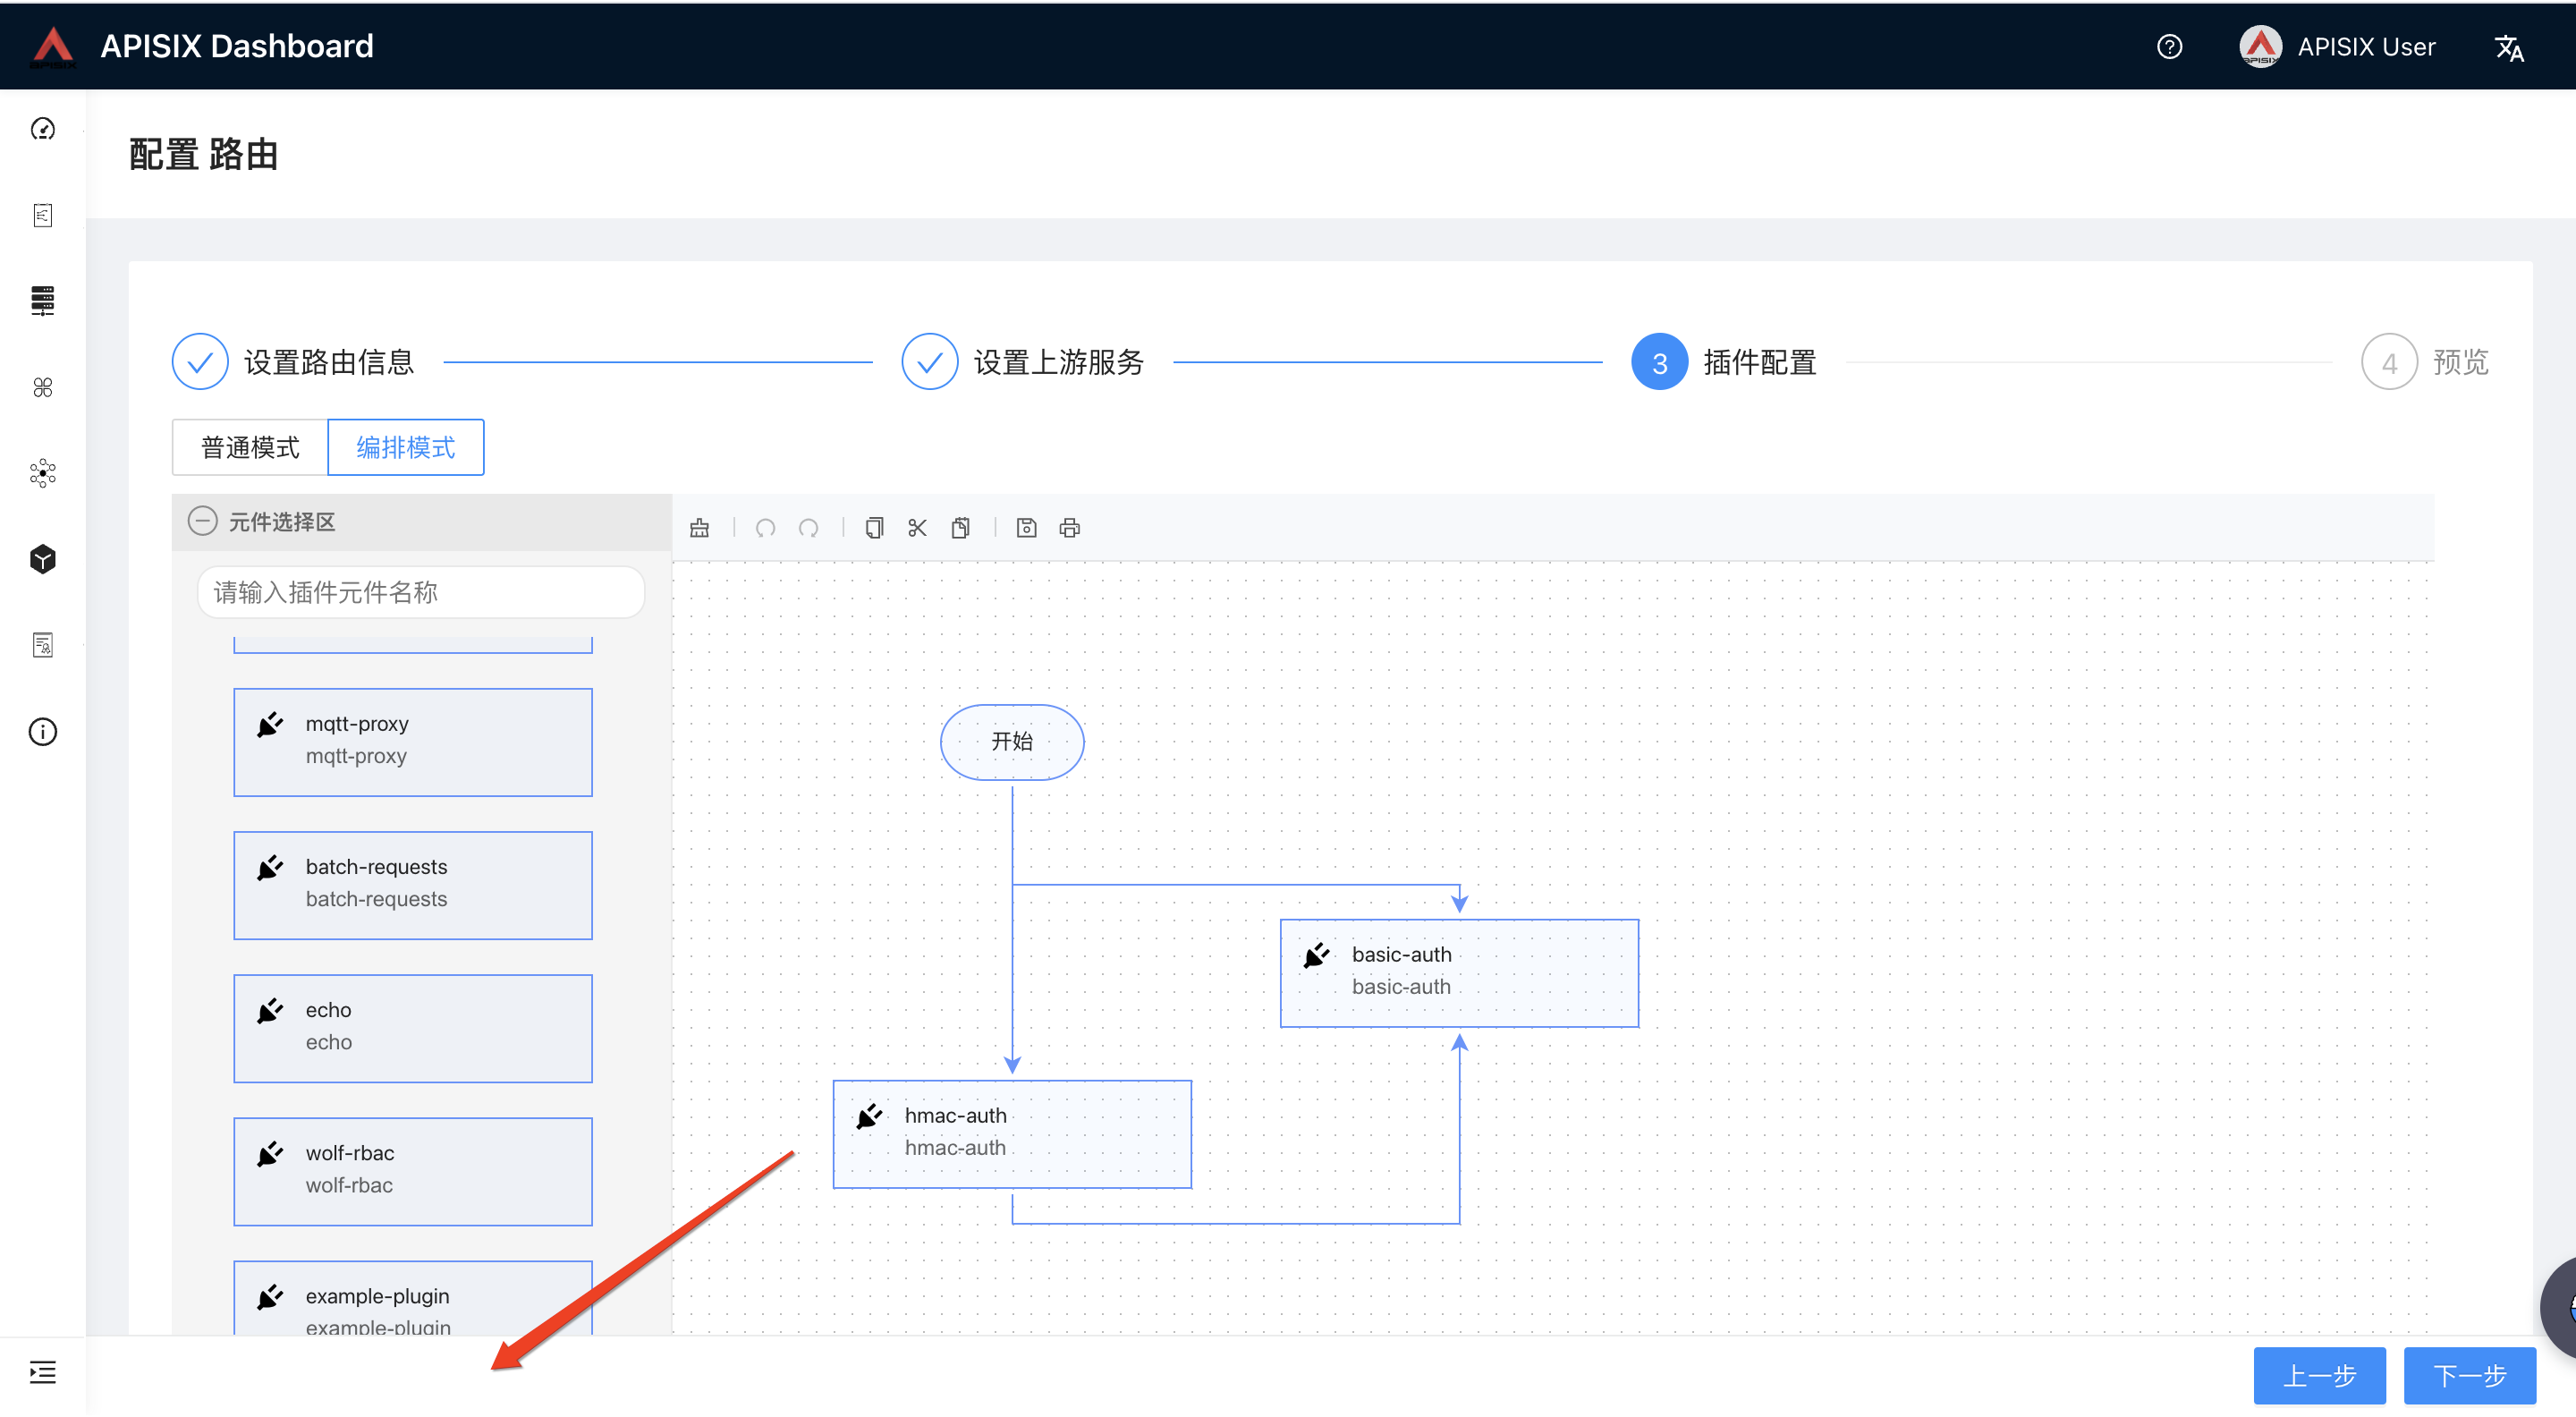The image size is (2576, 1417).
Task: Select the hmac-auth node on canvas
Action: (1012, 1134)
